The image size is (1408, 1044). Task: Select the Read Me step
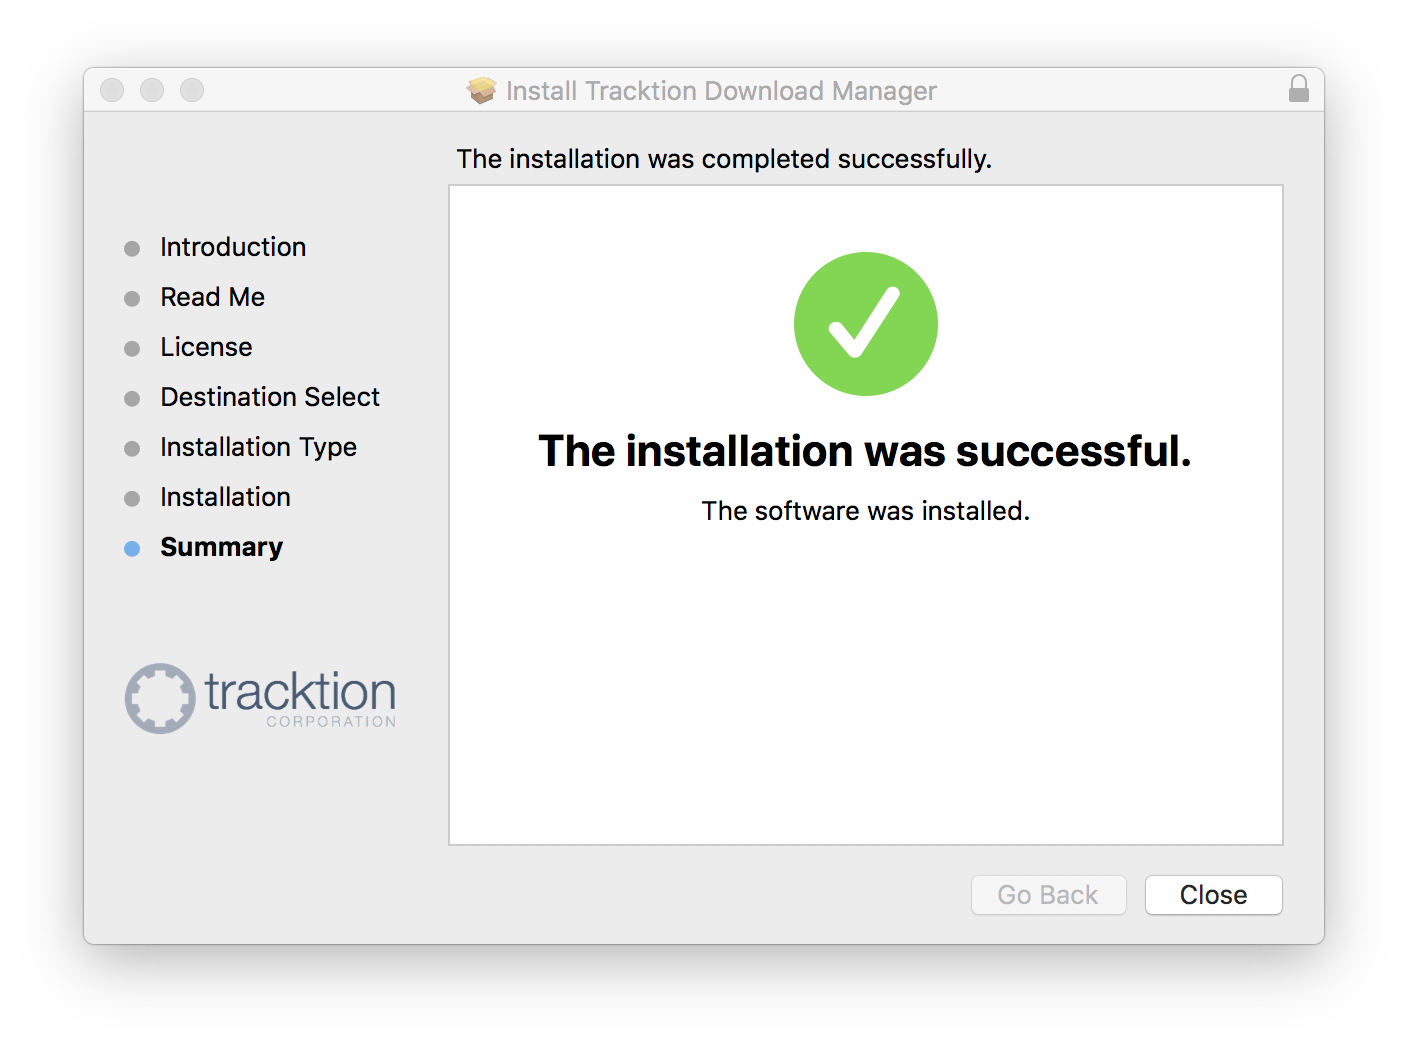pyautogui.click(x=212, y=297)
